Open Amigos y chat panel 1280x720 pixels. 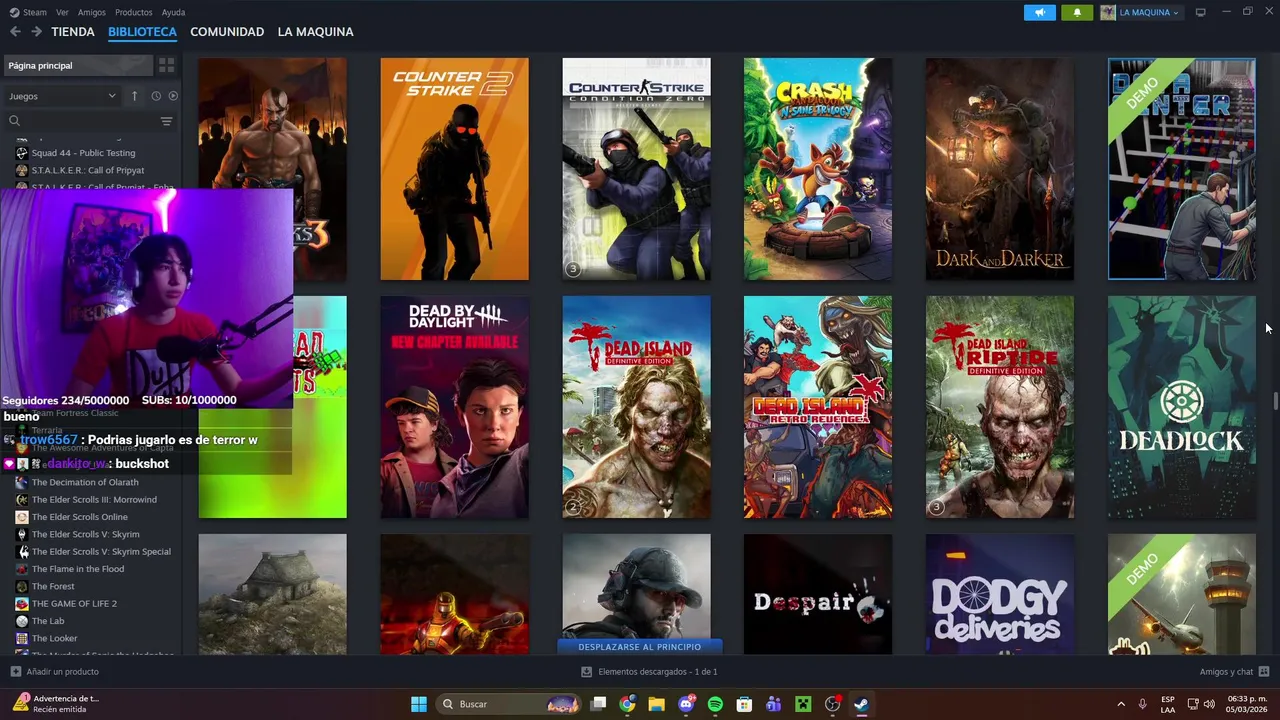1234,672
